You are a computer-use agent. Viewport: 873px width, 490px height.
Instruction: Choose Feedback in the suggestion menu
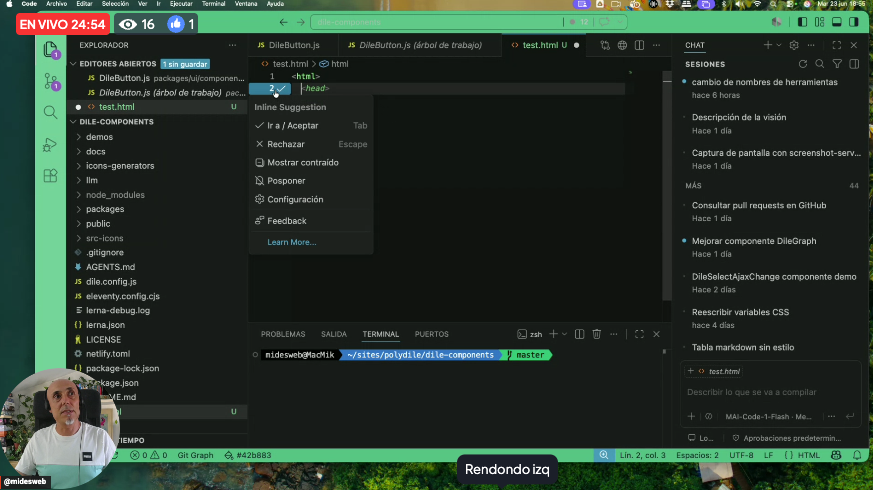click(x=311, y=221)
